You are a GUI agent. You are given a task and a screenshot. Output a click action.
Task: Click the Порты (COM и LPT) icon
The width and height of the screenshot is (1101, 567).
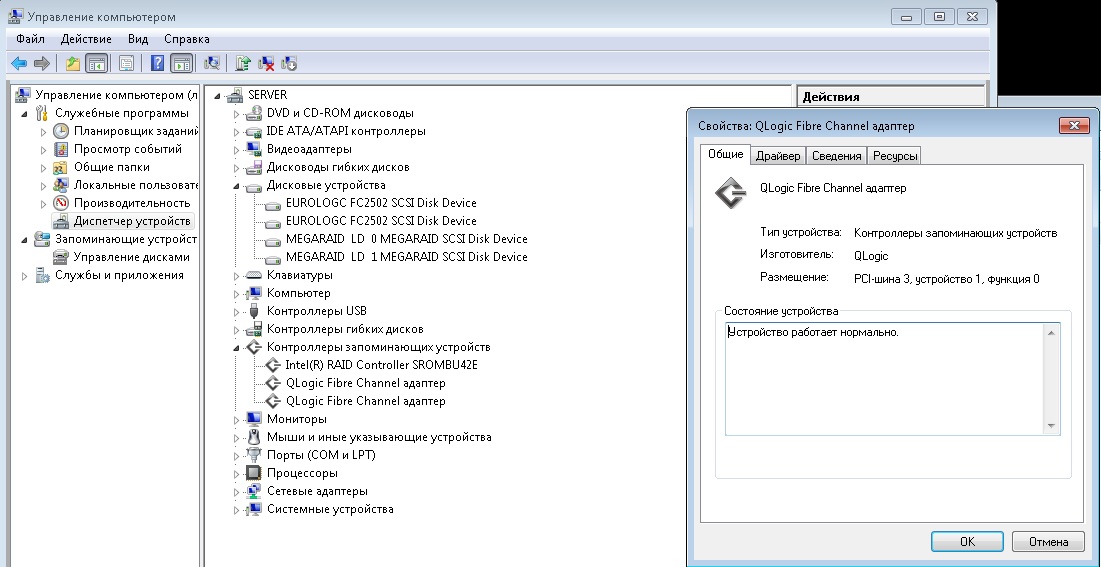point(253,455)
